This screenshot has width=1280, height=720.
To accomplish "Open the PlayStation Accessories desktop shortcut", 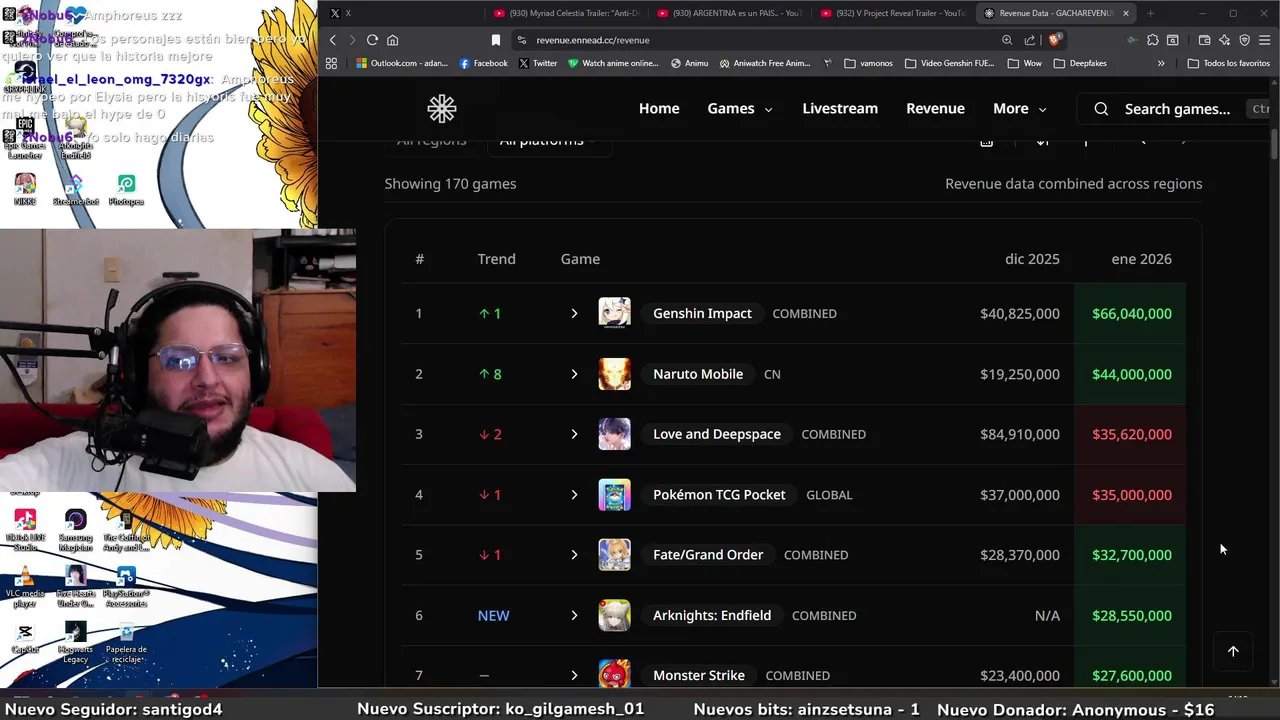I will (126, 586).
